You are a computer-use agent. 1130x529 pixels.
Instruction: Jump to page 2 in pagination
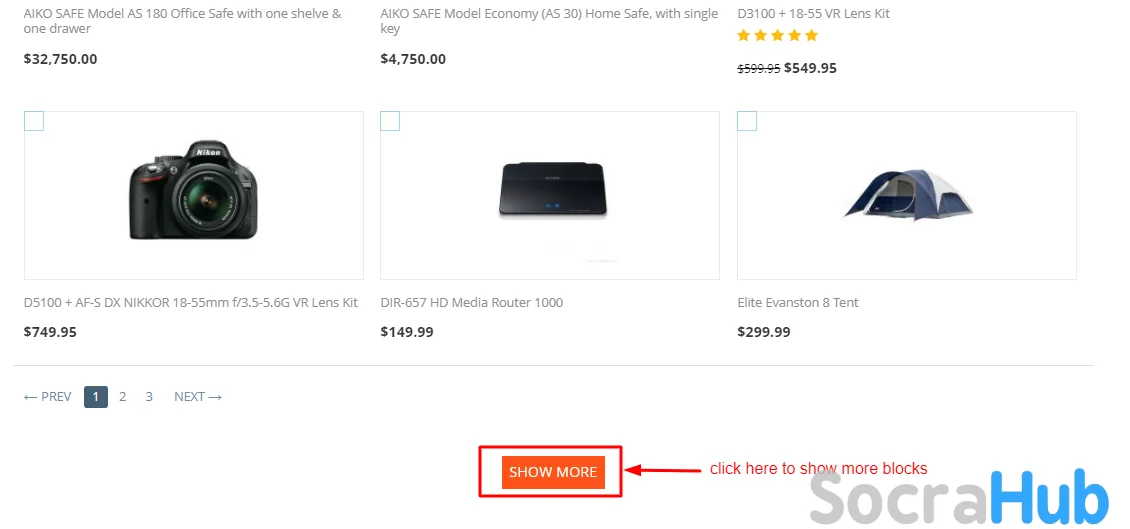122,397
